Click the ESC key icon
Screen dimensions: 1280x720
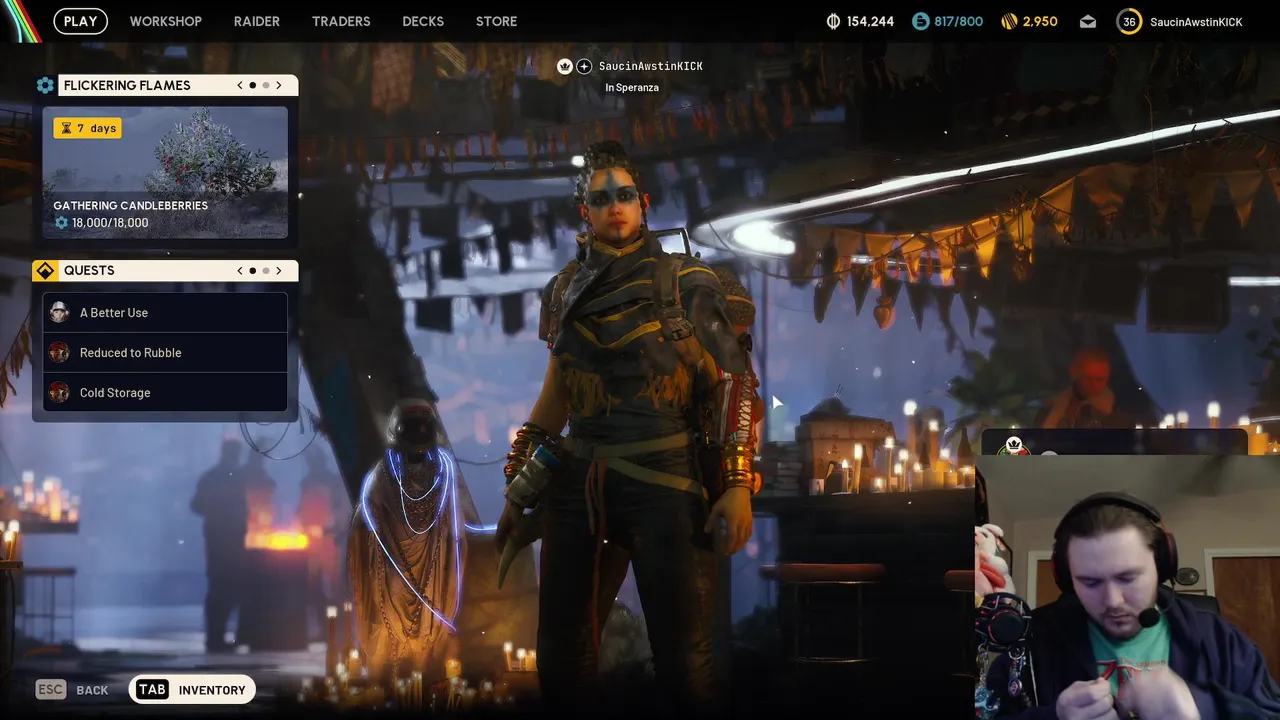point(51,689)
